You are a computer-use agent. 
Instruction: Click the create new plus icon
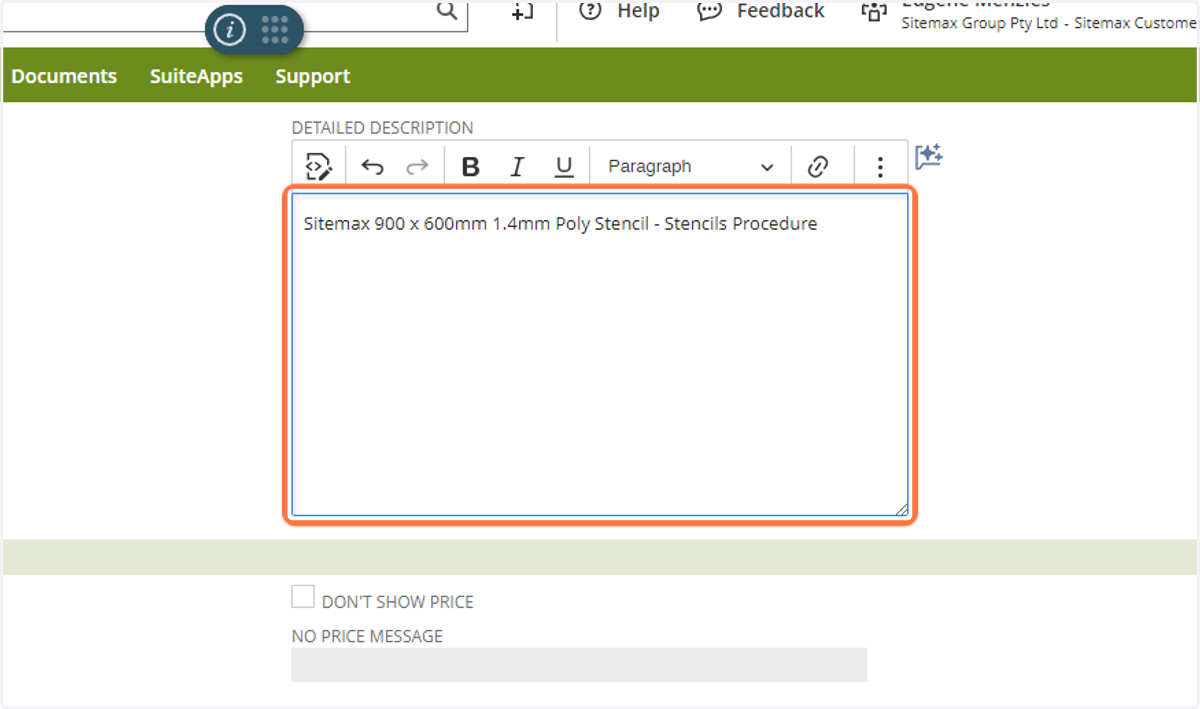522,11
